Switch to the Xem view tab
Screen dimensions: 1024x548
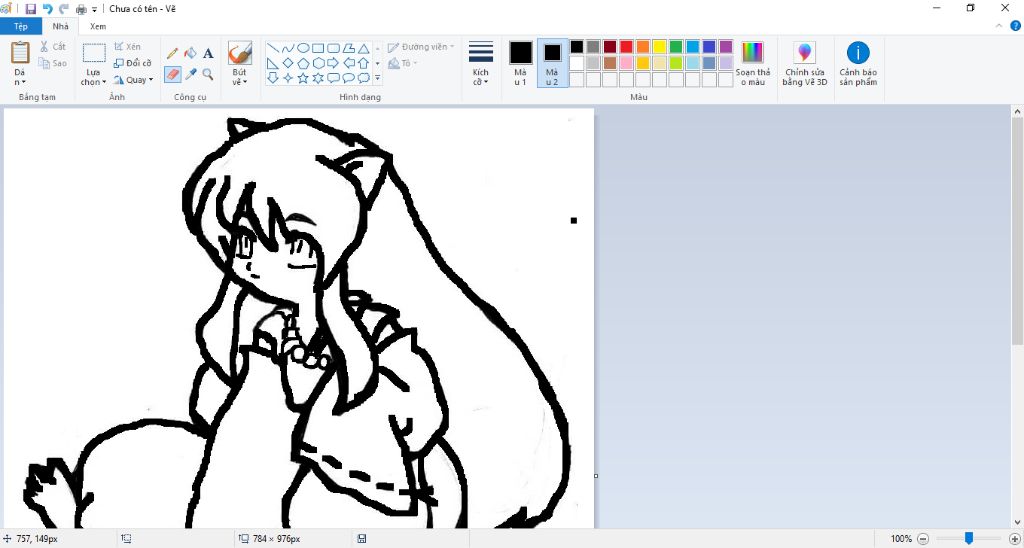tap(98, 27)
